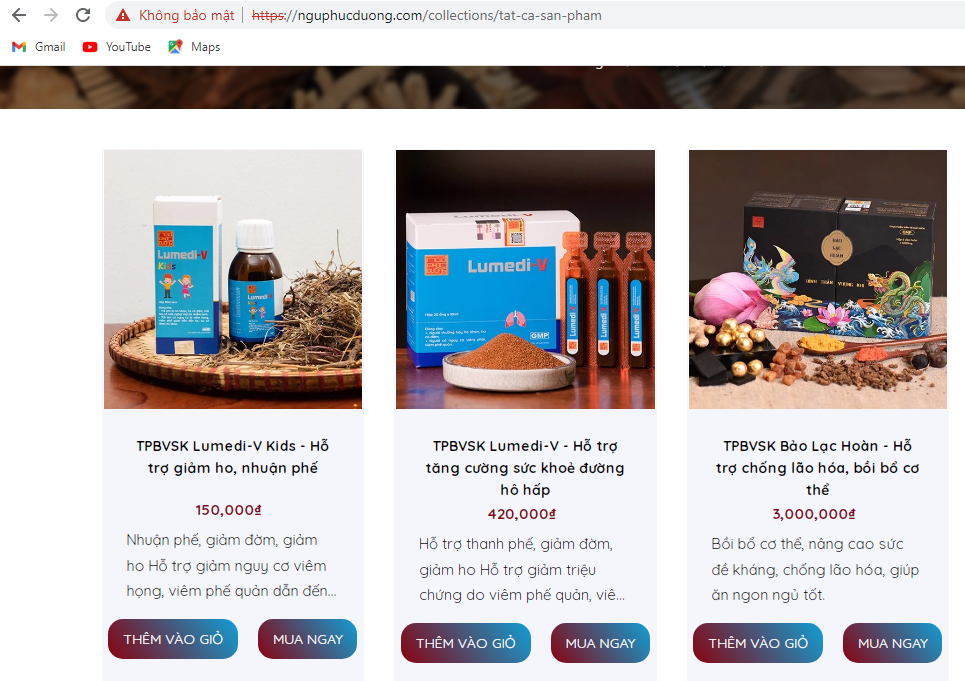Viewport: 965px width, 681px height.
Task: Open Bảo Lạc Hoàn product image
Action: tap(817, 279)
